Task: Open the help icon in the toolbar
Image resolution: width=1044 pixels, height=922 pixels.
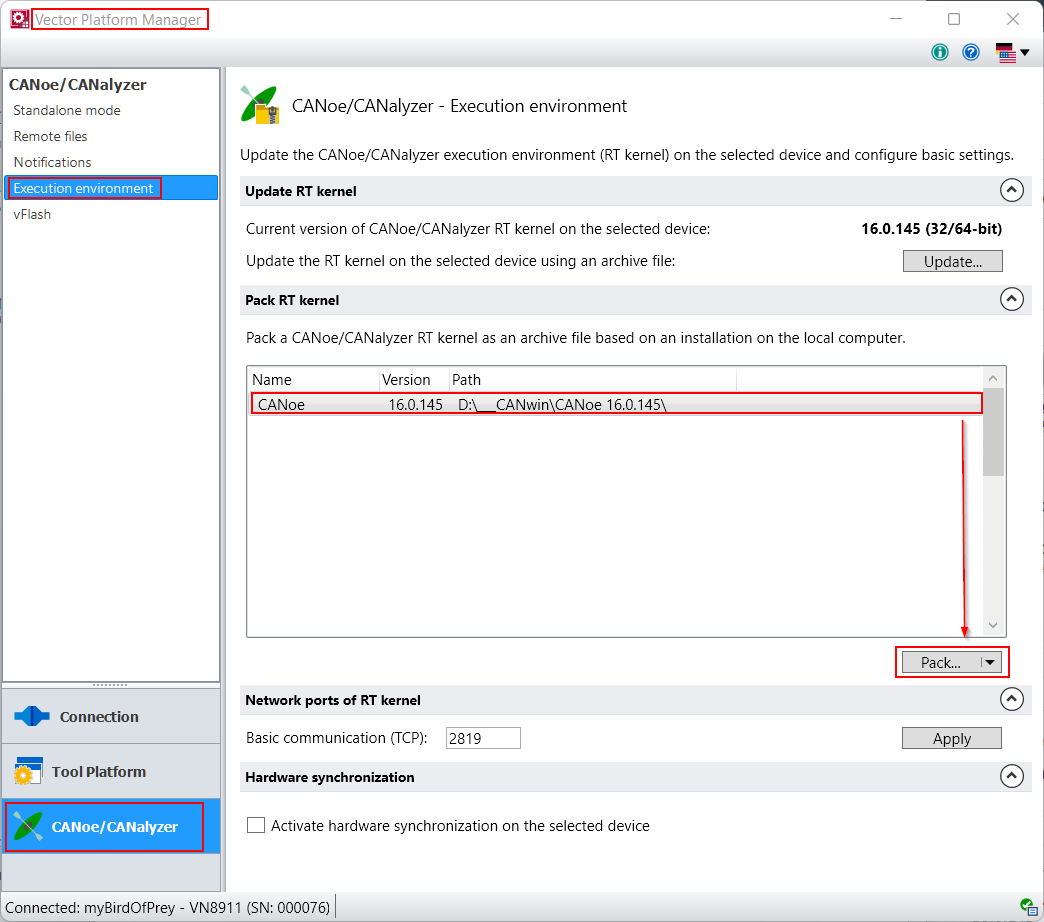Action: [x=971, y=51]
